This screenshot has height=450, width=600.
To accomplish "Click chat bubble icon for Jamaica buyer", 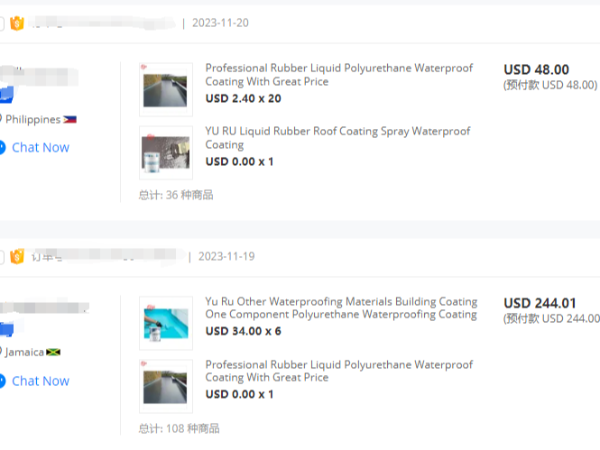I will (3, 381).
